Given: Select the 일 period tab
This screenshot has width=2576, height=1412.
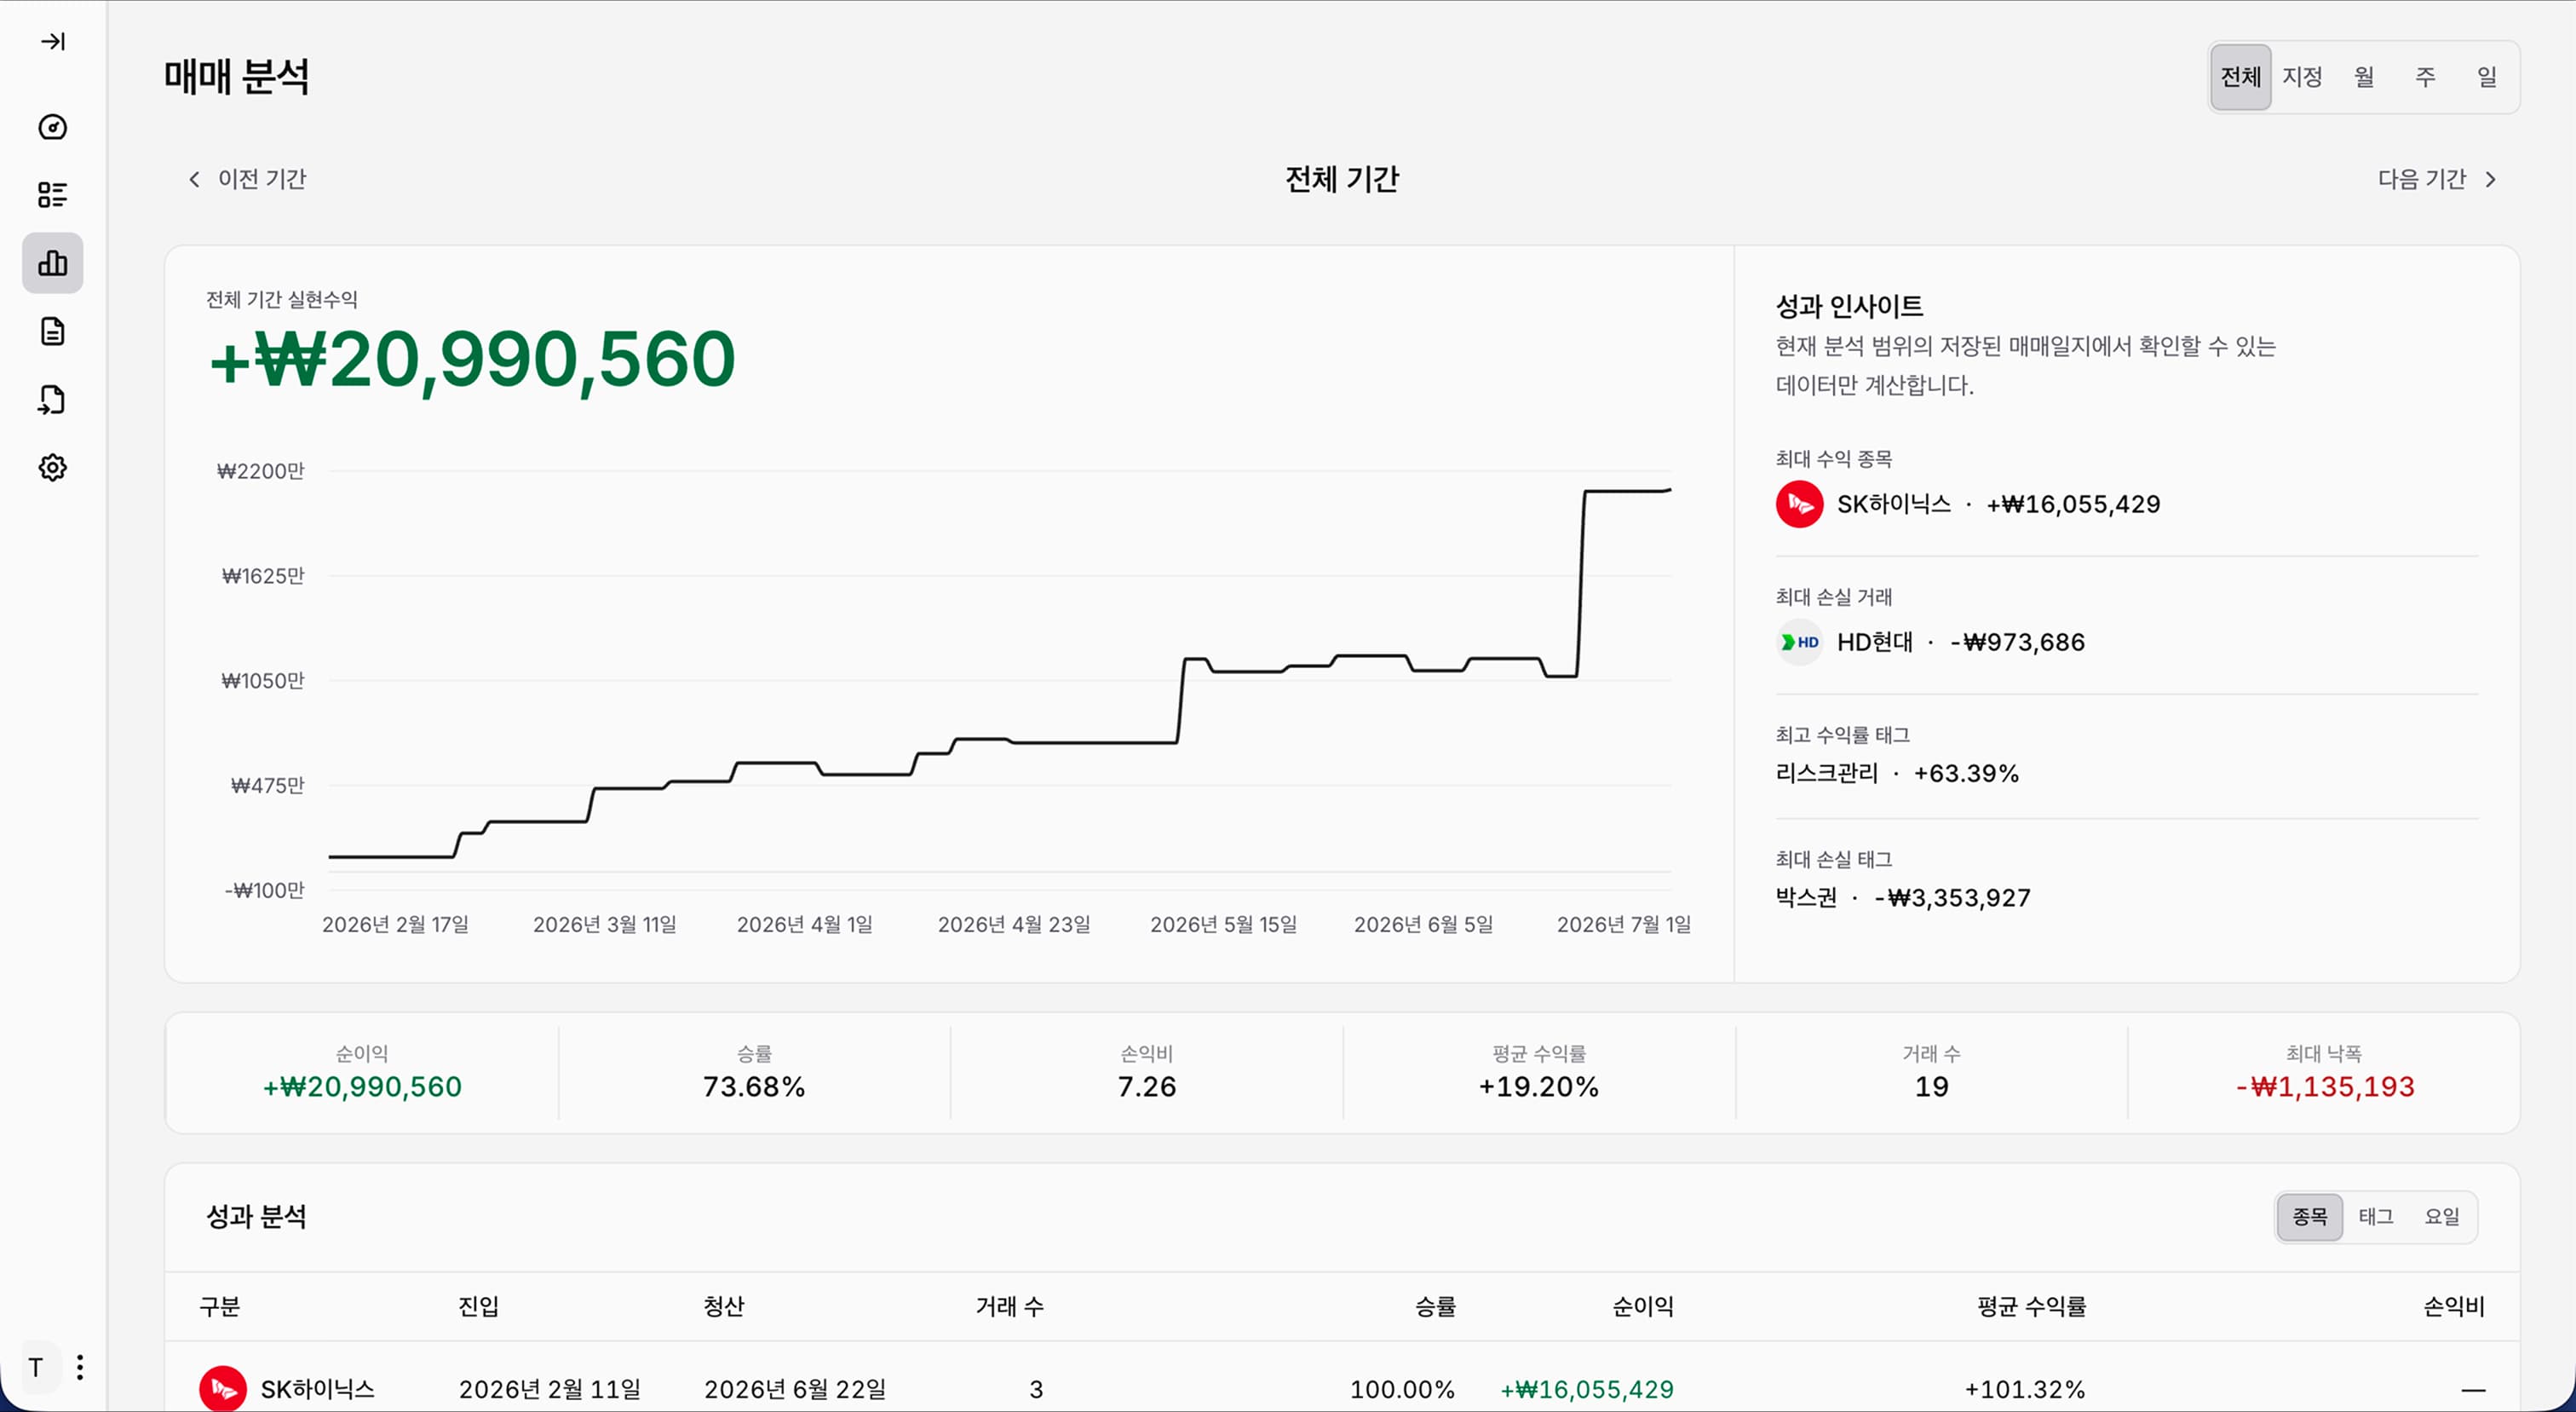Looking at the screenshot, I should [x=2487, y=77].
